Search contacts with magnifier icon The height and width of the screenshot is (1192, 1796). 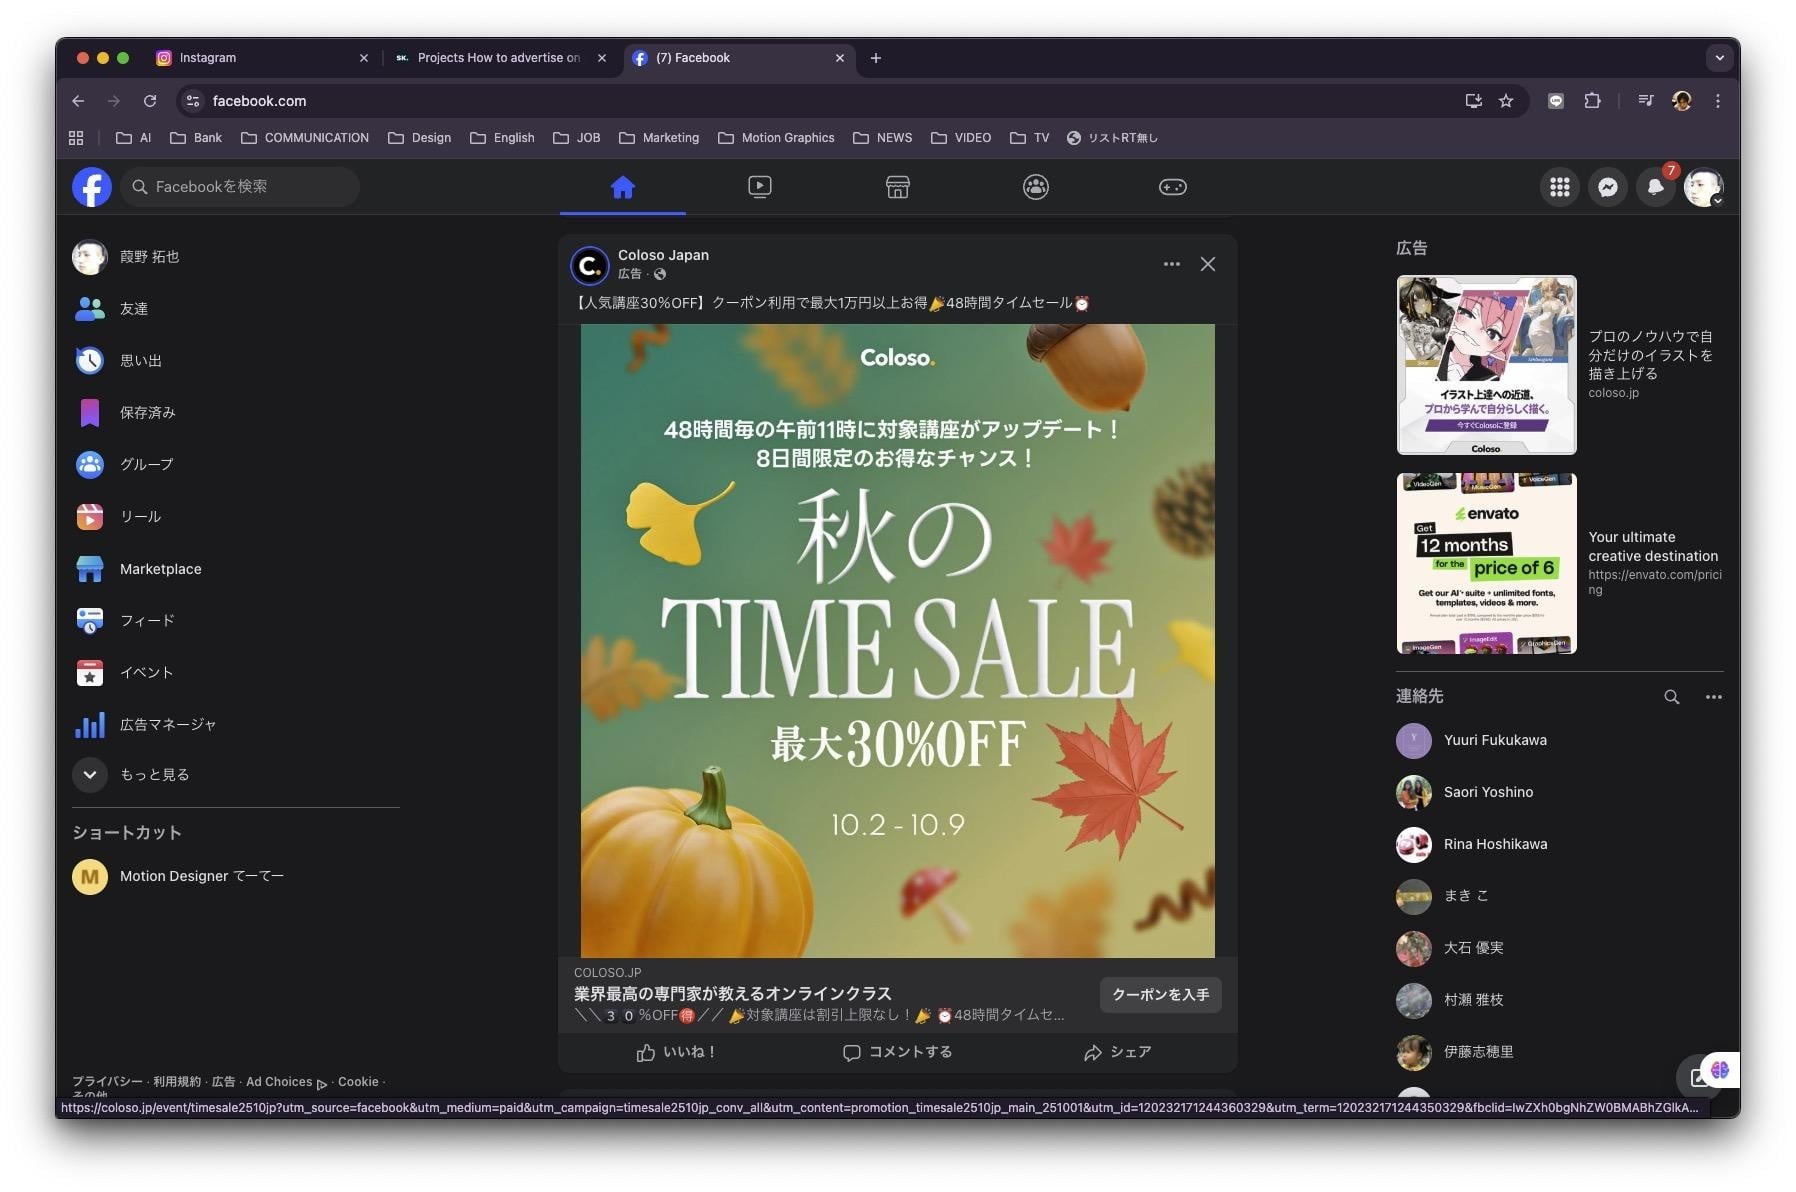1672,697
